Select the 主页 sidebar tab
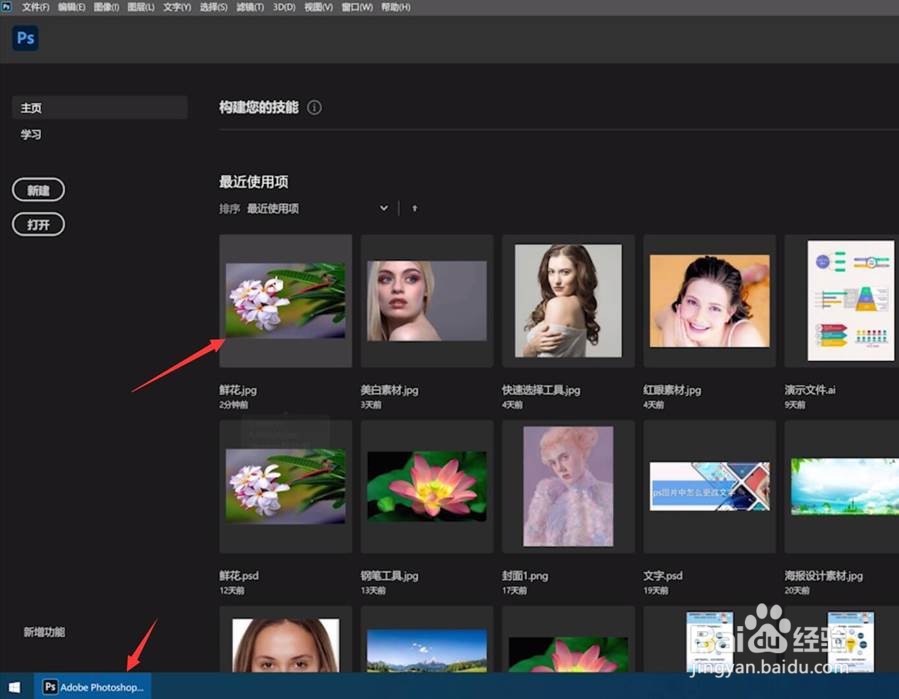The image size is (899, 699). (x=100, y=107)
